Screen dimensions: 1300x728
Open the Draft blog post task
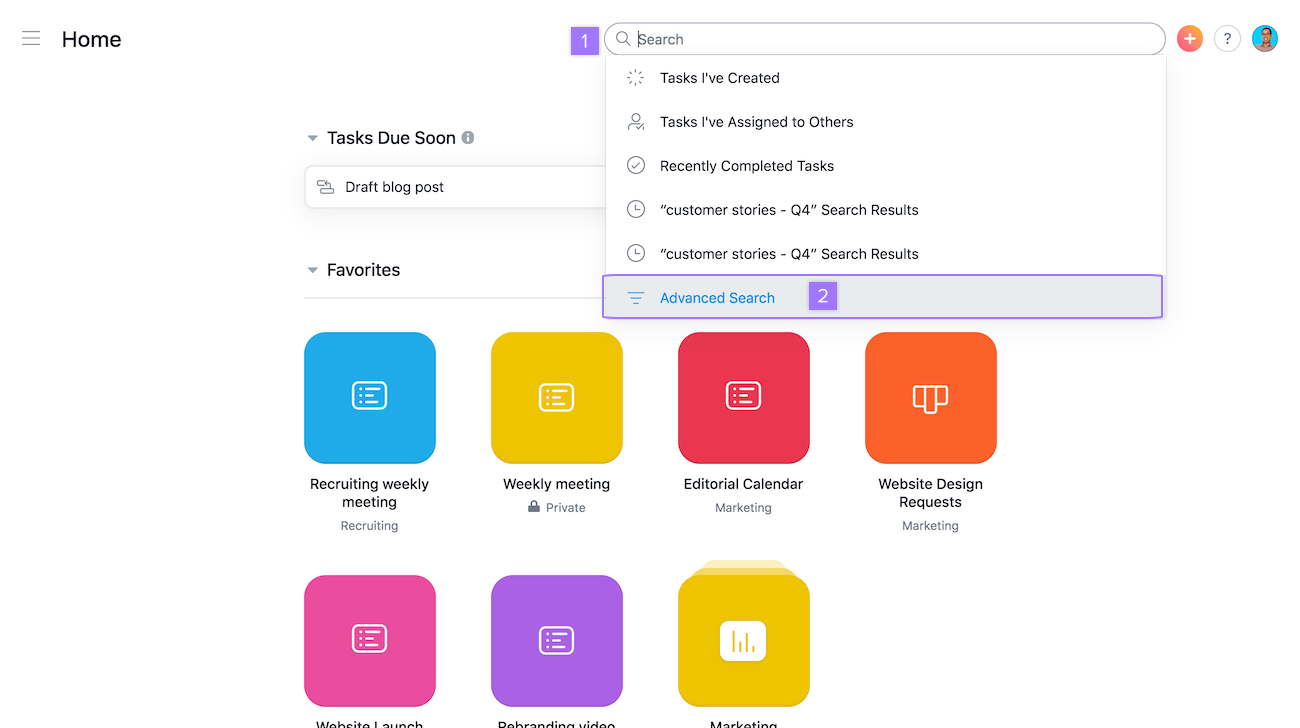(455, 187)
